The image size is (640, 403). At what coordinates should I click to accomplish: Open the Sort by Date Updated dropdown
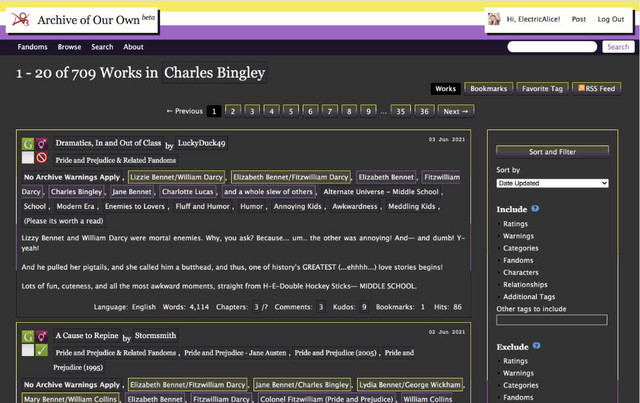(552, 183)
